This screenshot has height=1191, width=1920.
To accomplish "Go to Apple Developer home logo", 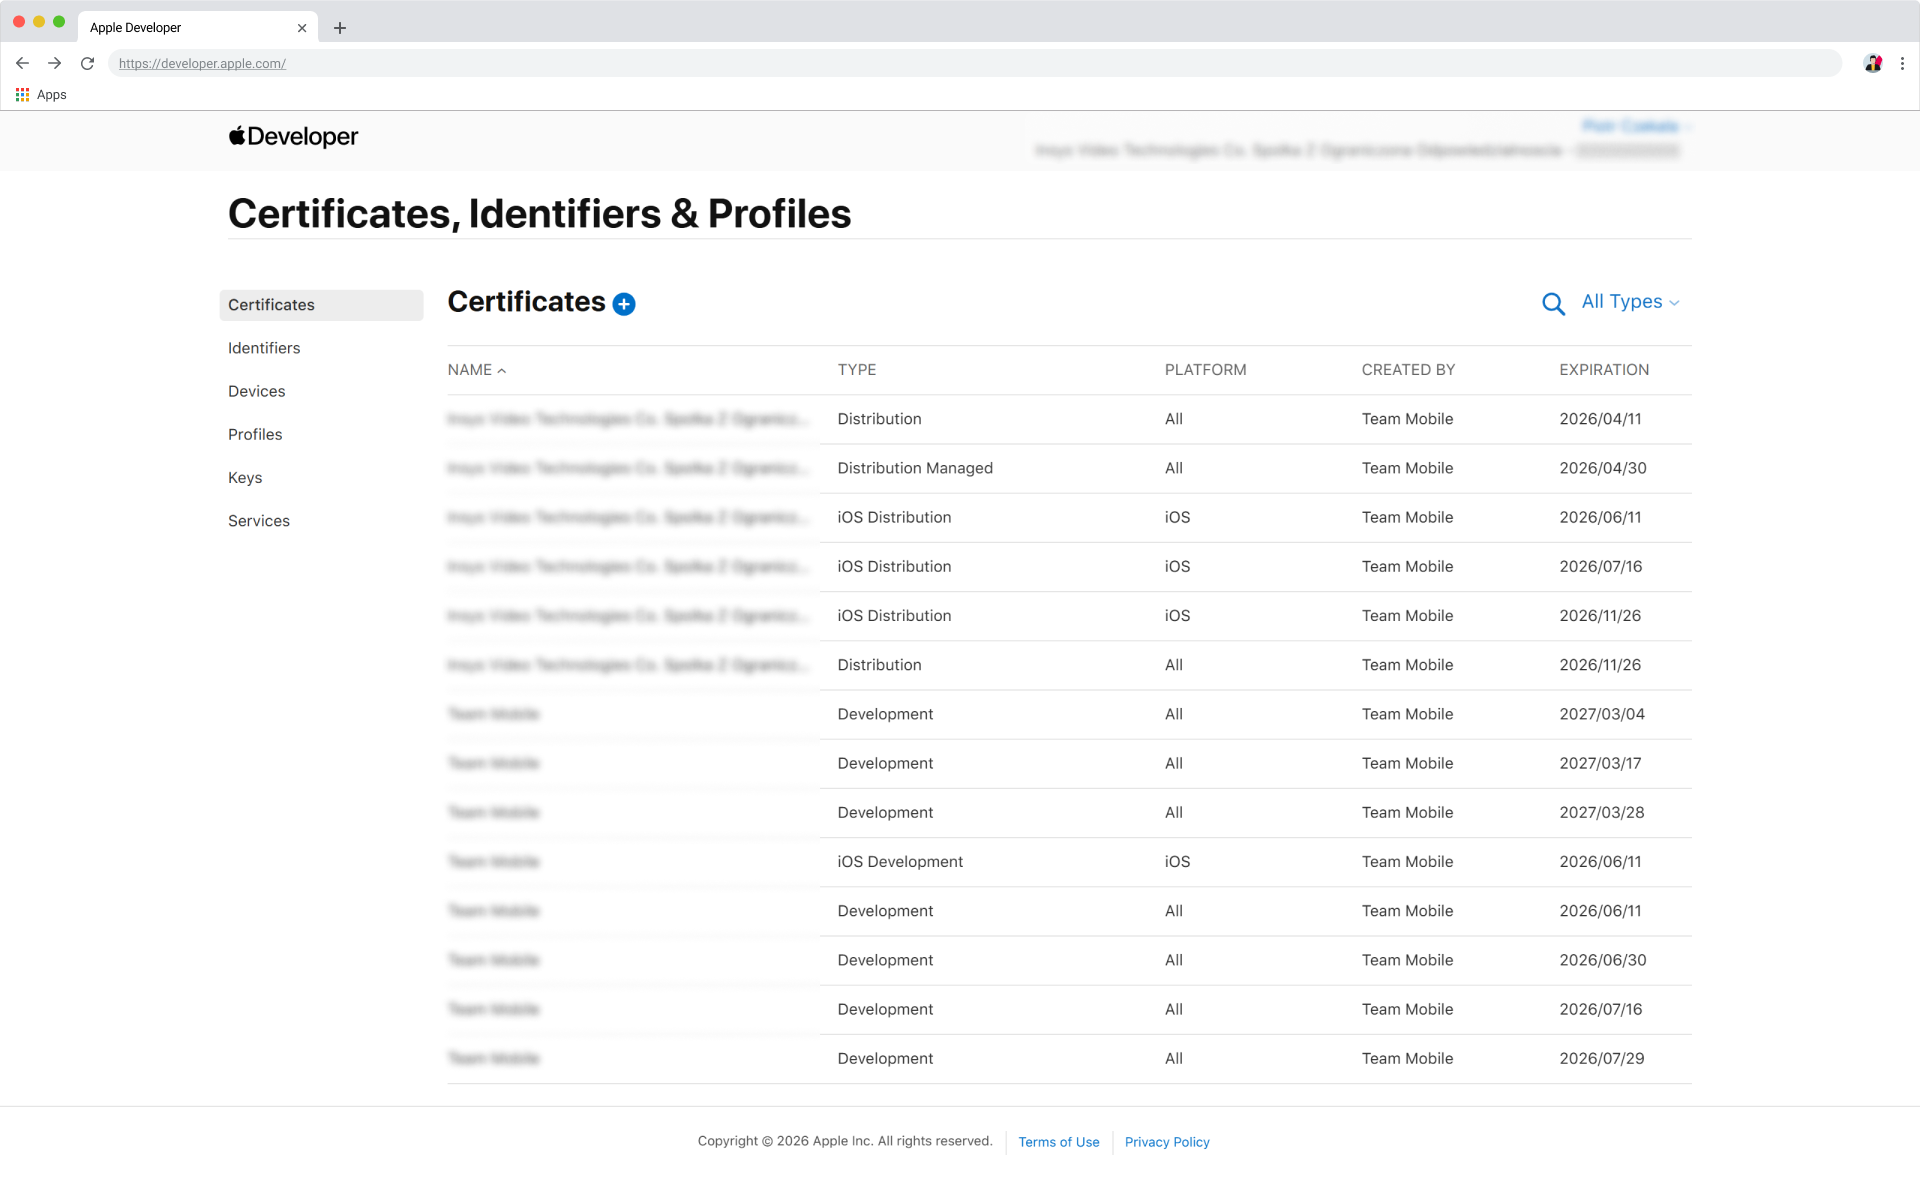I will point(293,136).
